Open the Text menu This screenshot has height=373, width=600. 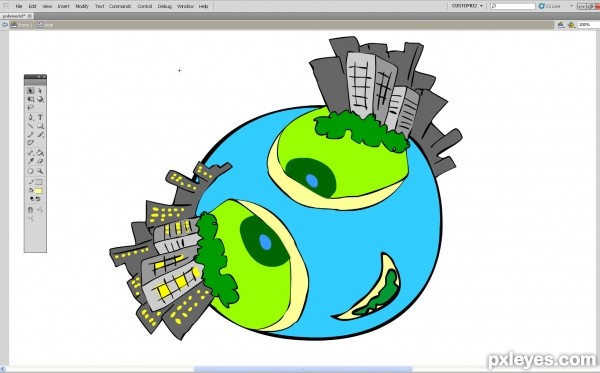[99, 7]
